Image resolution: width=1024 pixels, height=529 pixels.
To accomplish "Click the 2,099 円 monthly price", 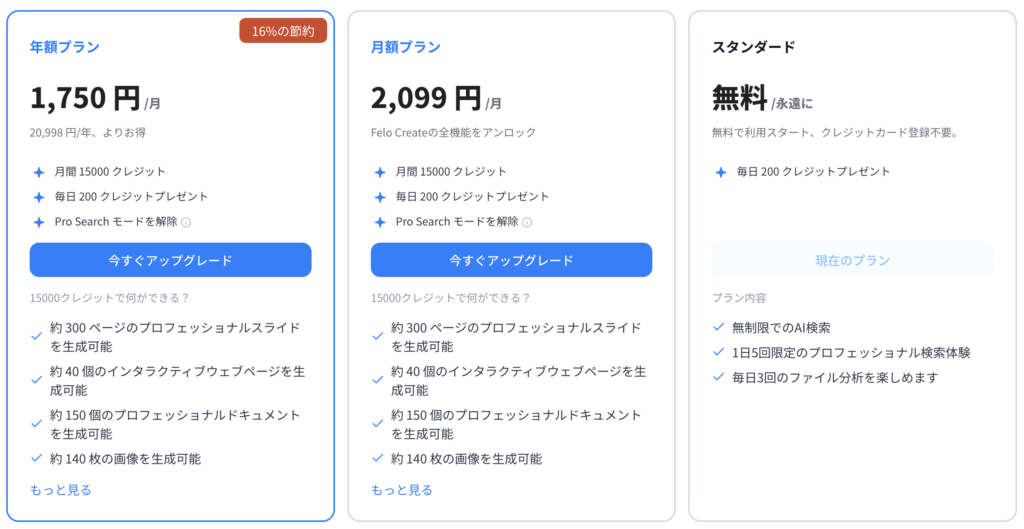I will click(426, 98).
